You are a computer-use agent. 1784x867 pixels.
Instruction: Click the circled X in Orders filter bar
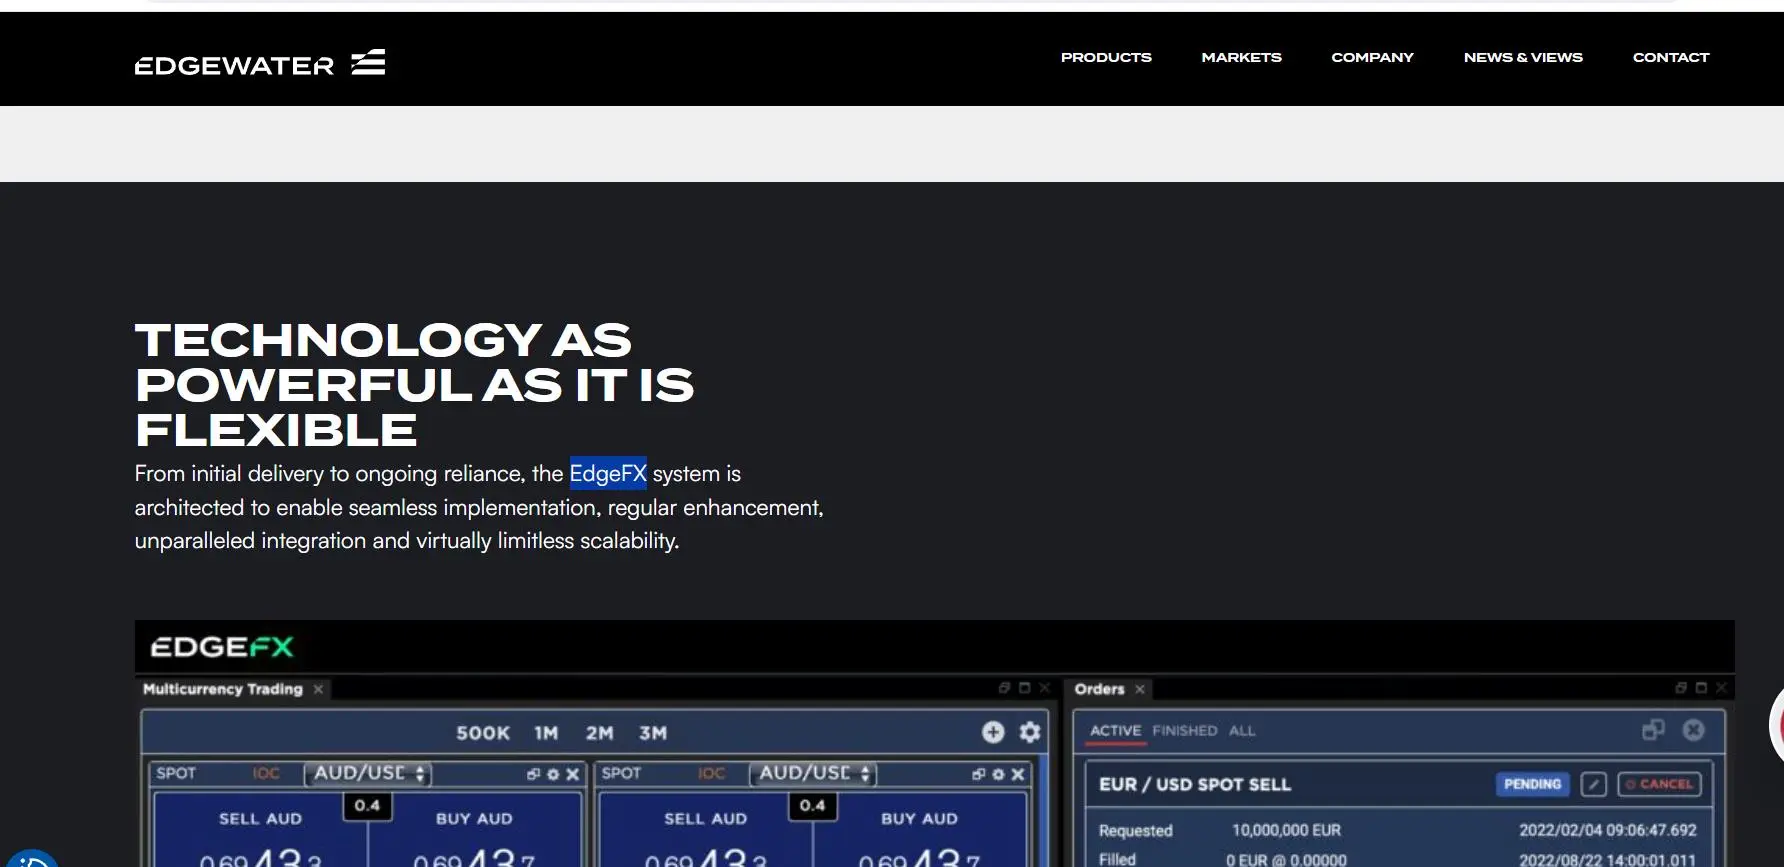[1694, 730]
